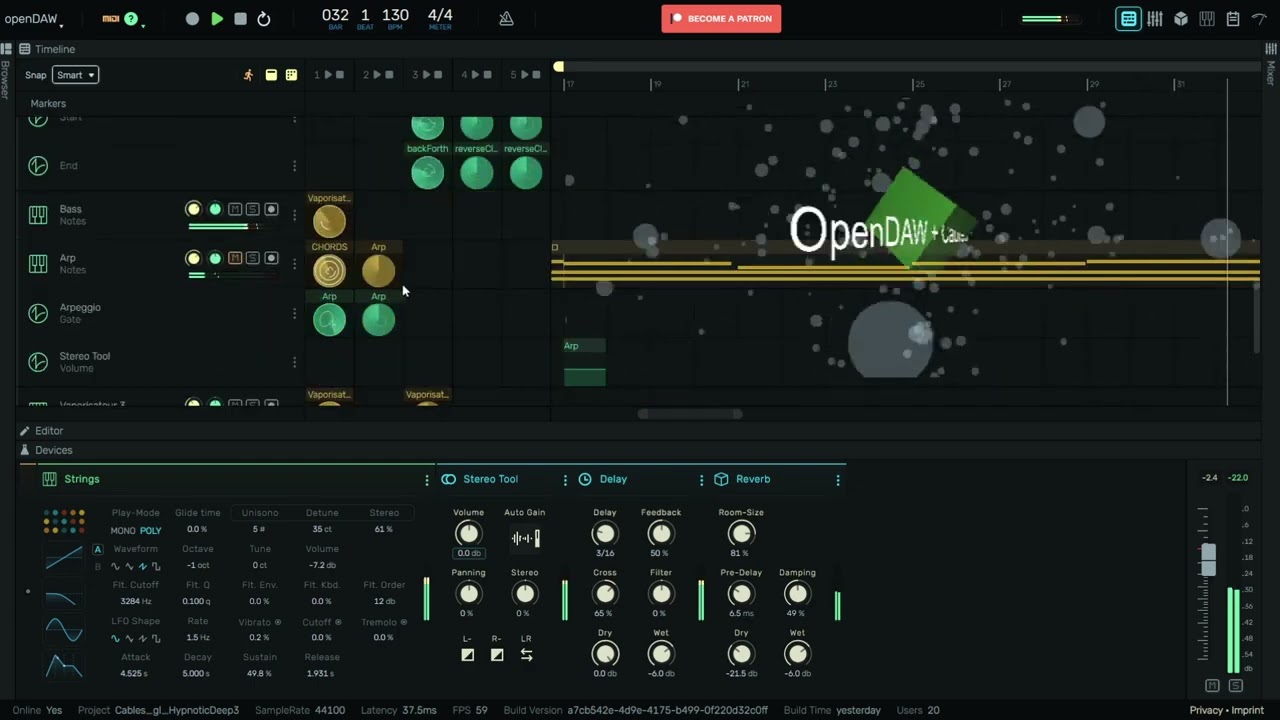Select POLY play mode
This screenshot has width=1280, height=720.
150,530
